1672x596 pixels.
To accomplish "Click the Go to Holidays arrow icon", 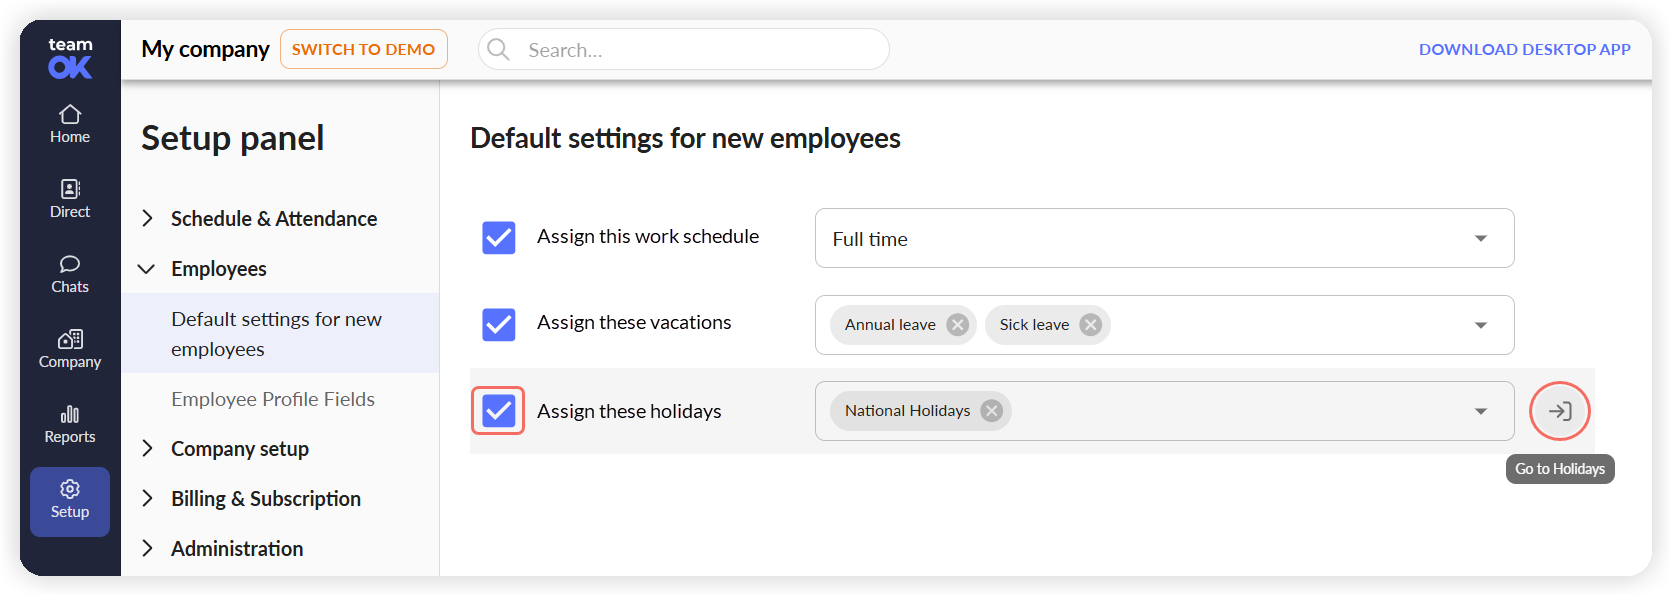I will 1560,411.
